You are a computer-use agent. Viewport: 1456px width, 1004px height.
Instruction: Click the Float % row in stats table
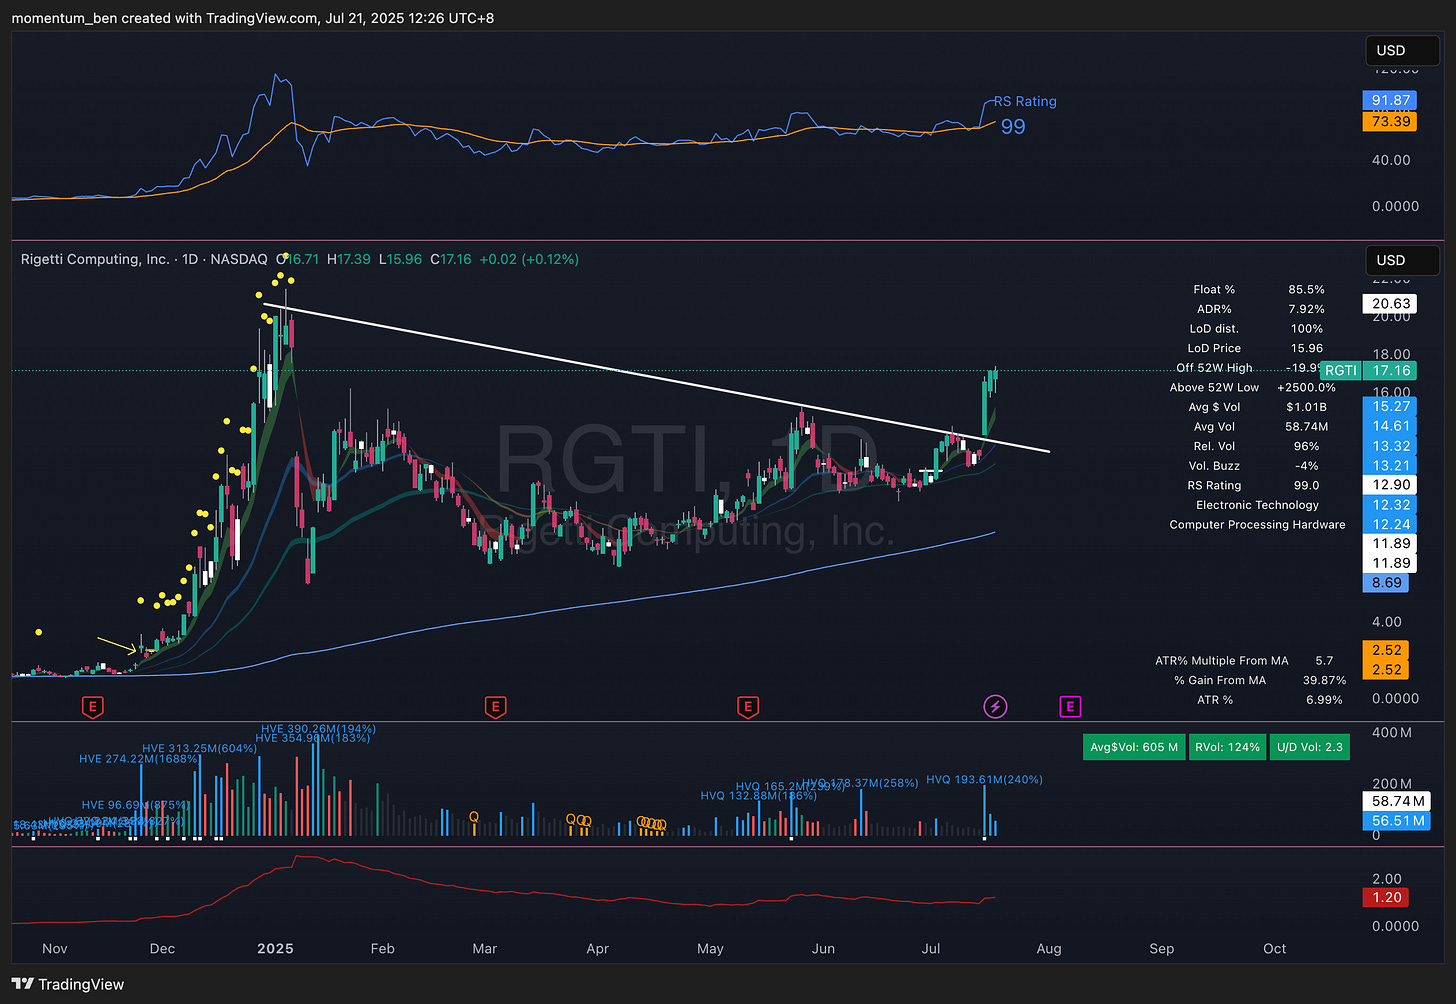[x=1259, y=289]
